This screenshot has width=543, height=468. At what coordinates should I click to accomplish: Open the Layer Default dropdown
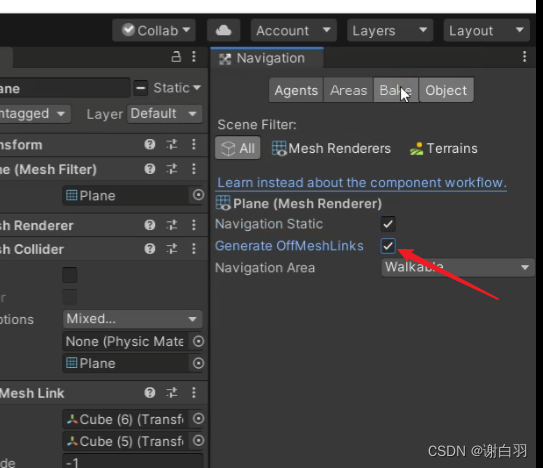click(165, 114)
